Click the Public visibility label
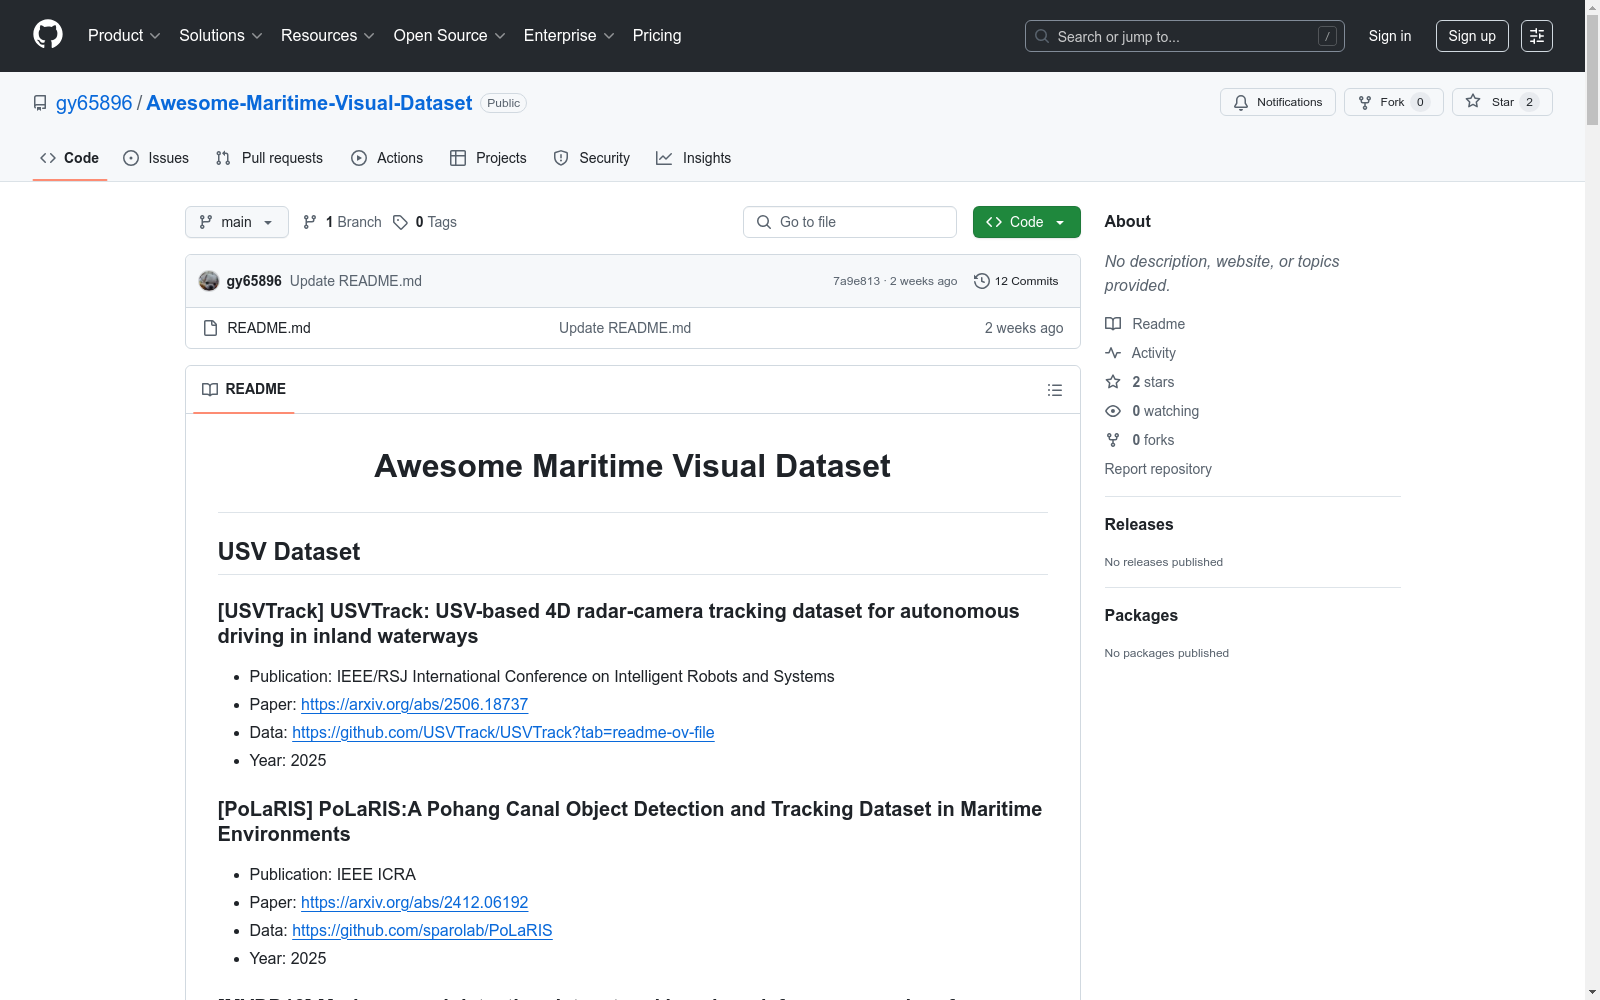 point(504,103)
